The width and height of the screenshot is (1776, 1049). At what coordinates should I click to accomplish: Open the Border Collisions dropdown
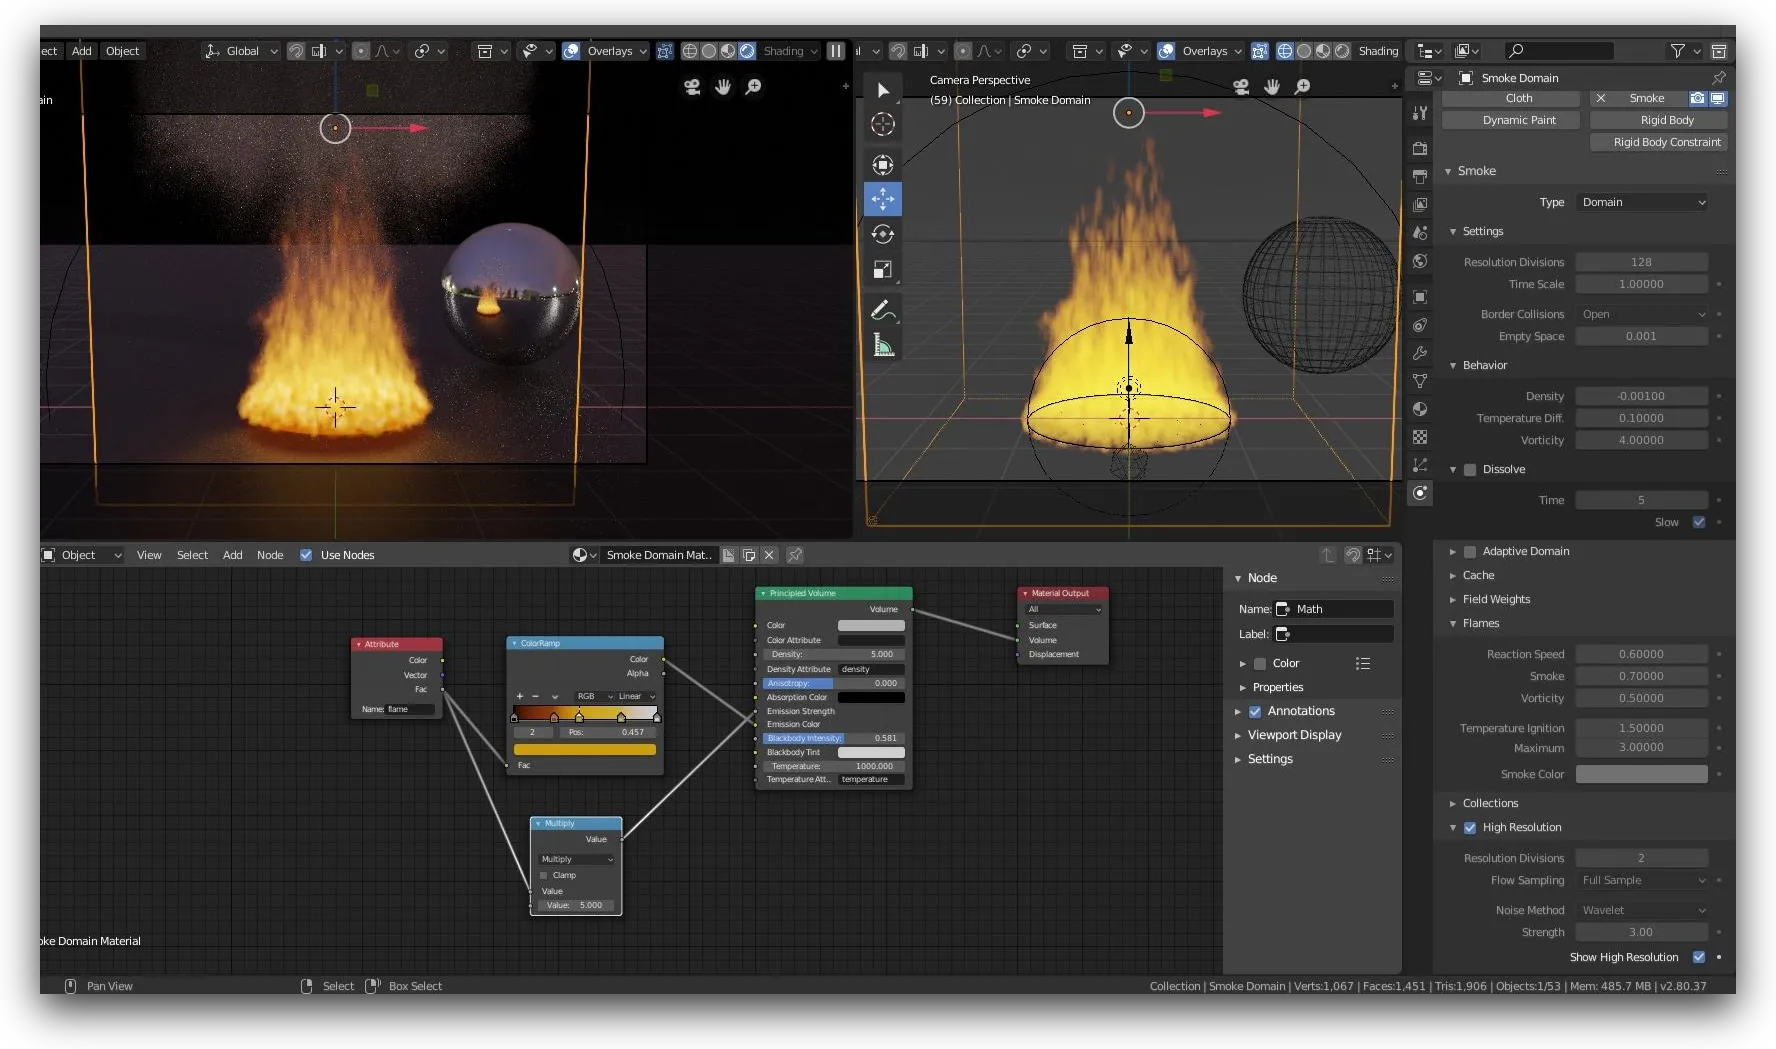click(x=1642, y=314)
